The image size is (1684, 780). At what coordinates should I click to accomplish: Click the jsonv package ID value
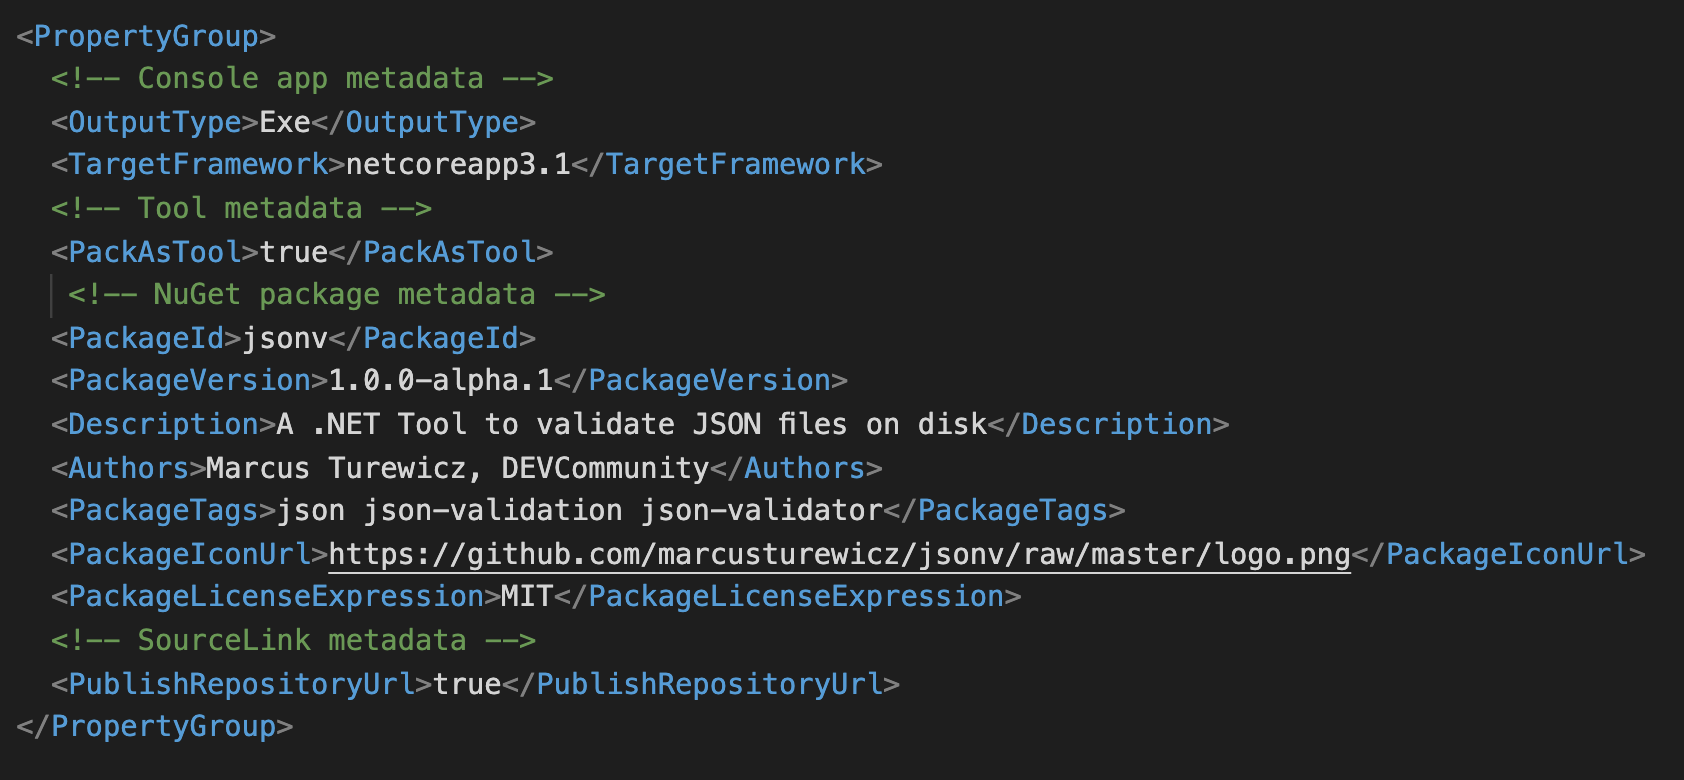pyautogui.click(x=285, y=338)
